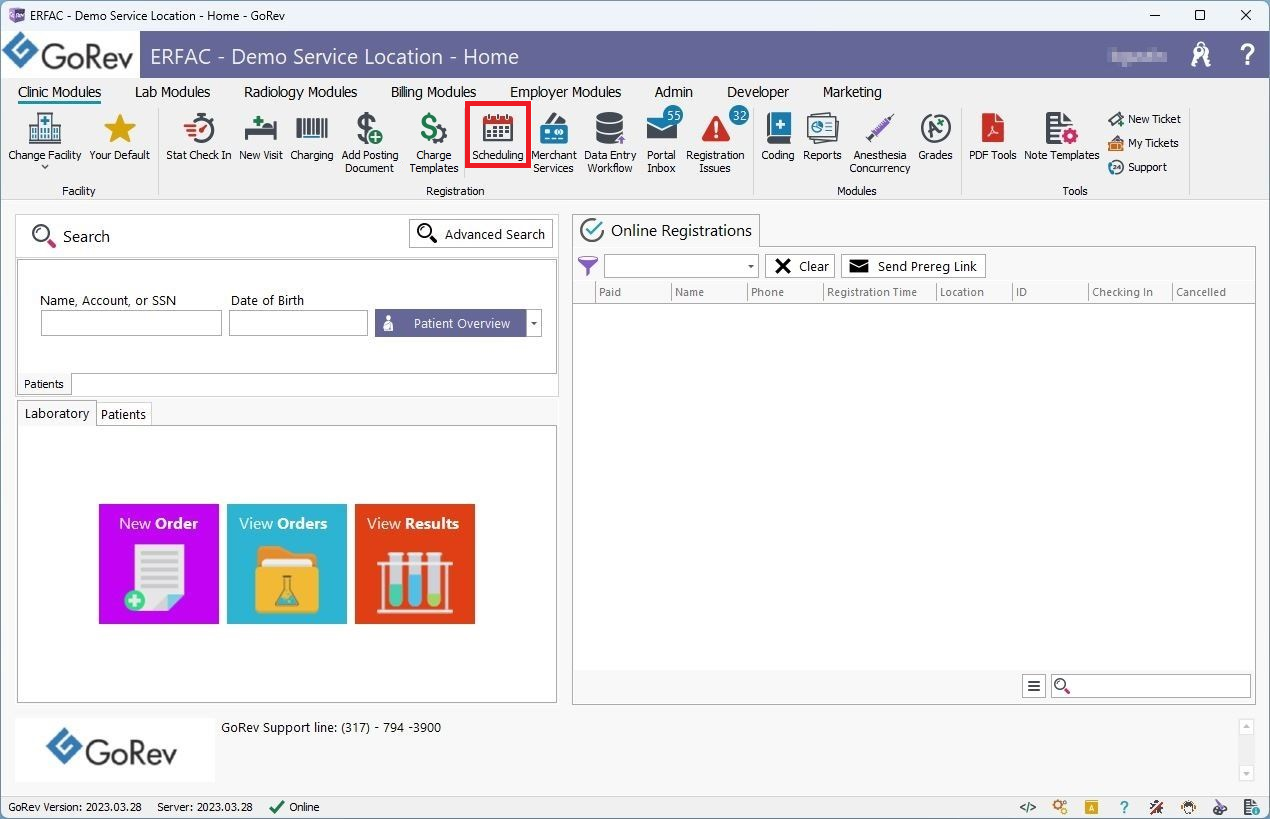The height and width of the screenshot is (819, 1270).
Task: Click the Online Registrations tab
Action: click(x=666, y=231)
